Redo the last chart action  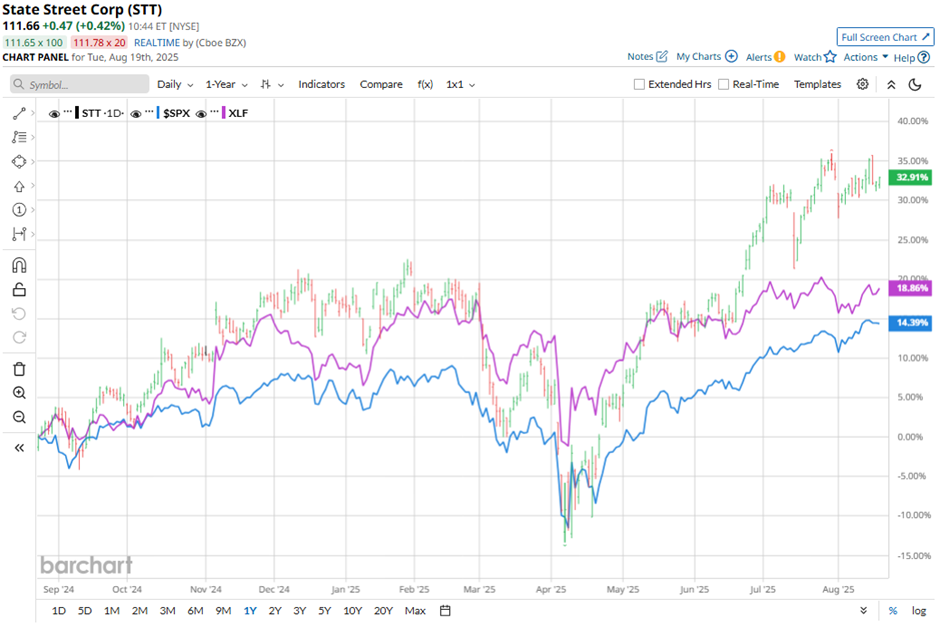pyautogui.click(x=19, y=337)
